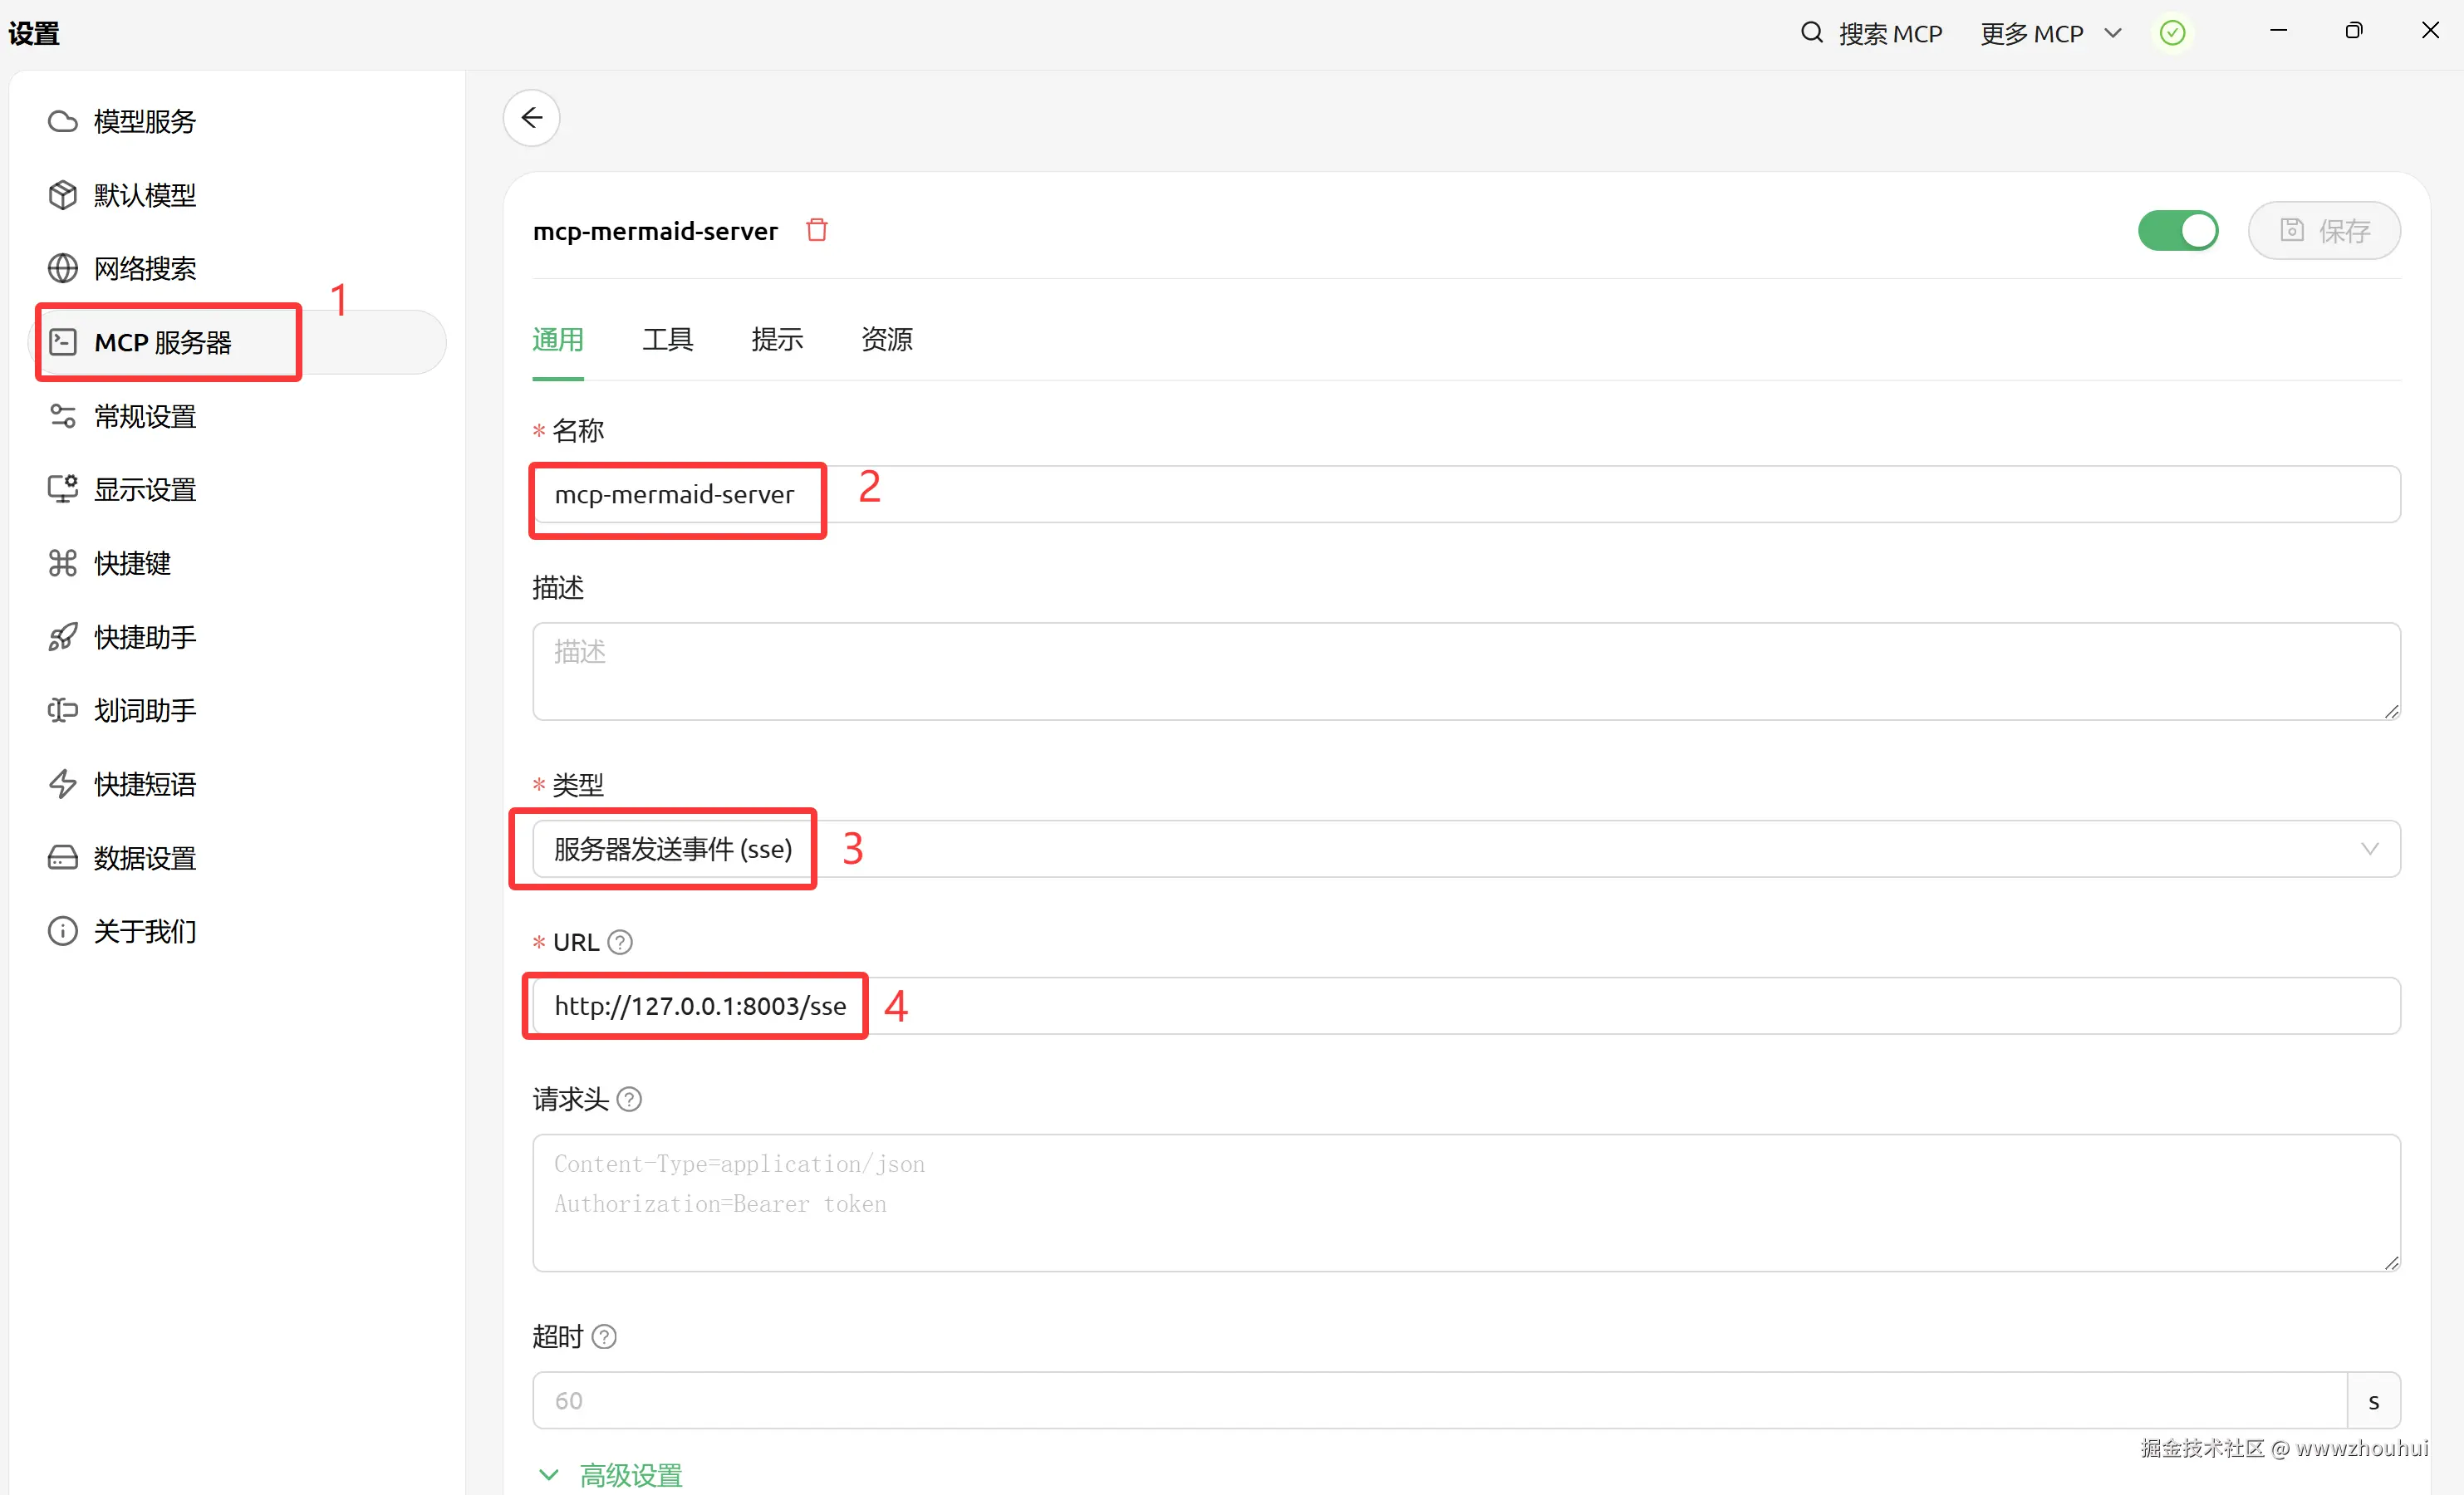Switch to the 提示 tab

(x=777, y=340)
